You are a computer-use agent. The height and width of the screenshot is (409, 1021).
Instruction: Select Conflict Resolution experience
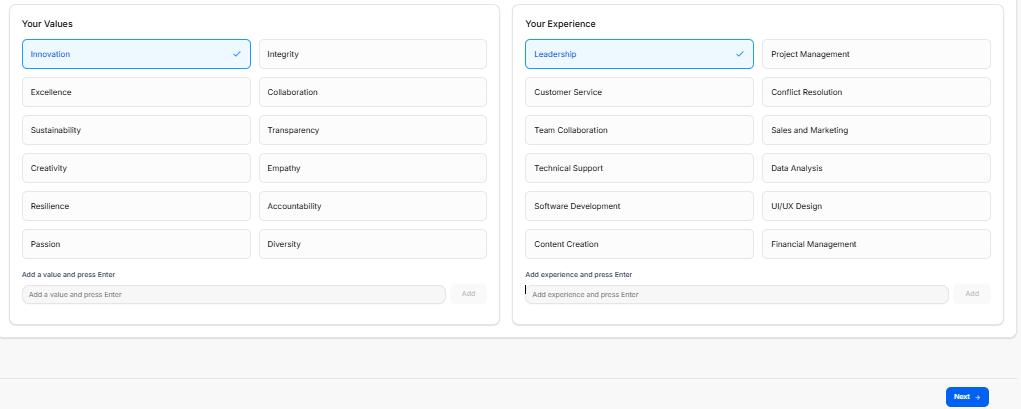coord(876,92)
